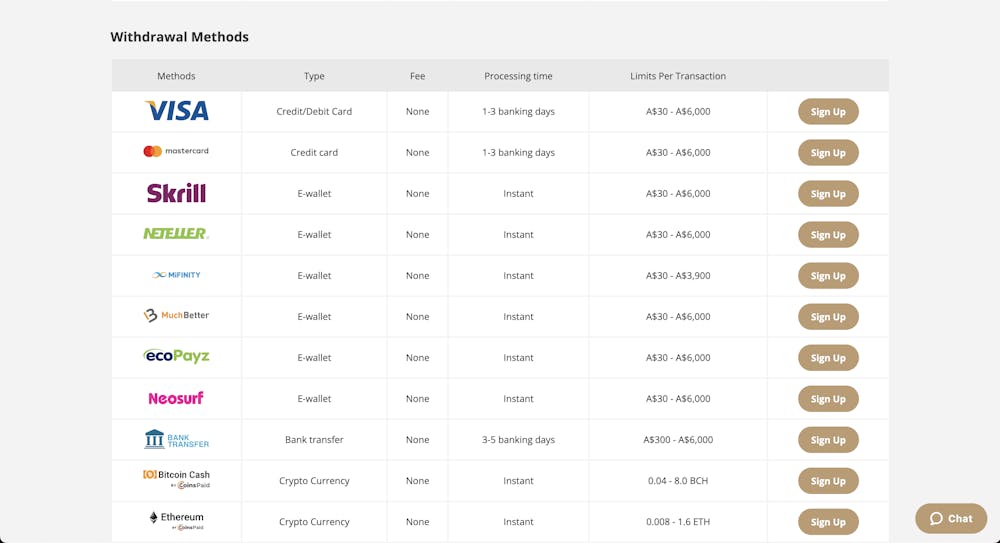Sign up in the Ethereum row
Viewport: 1000px width, 543px height.
(828, 522)
